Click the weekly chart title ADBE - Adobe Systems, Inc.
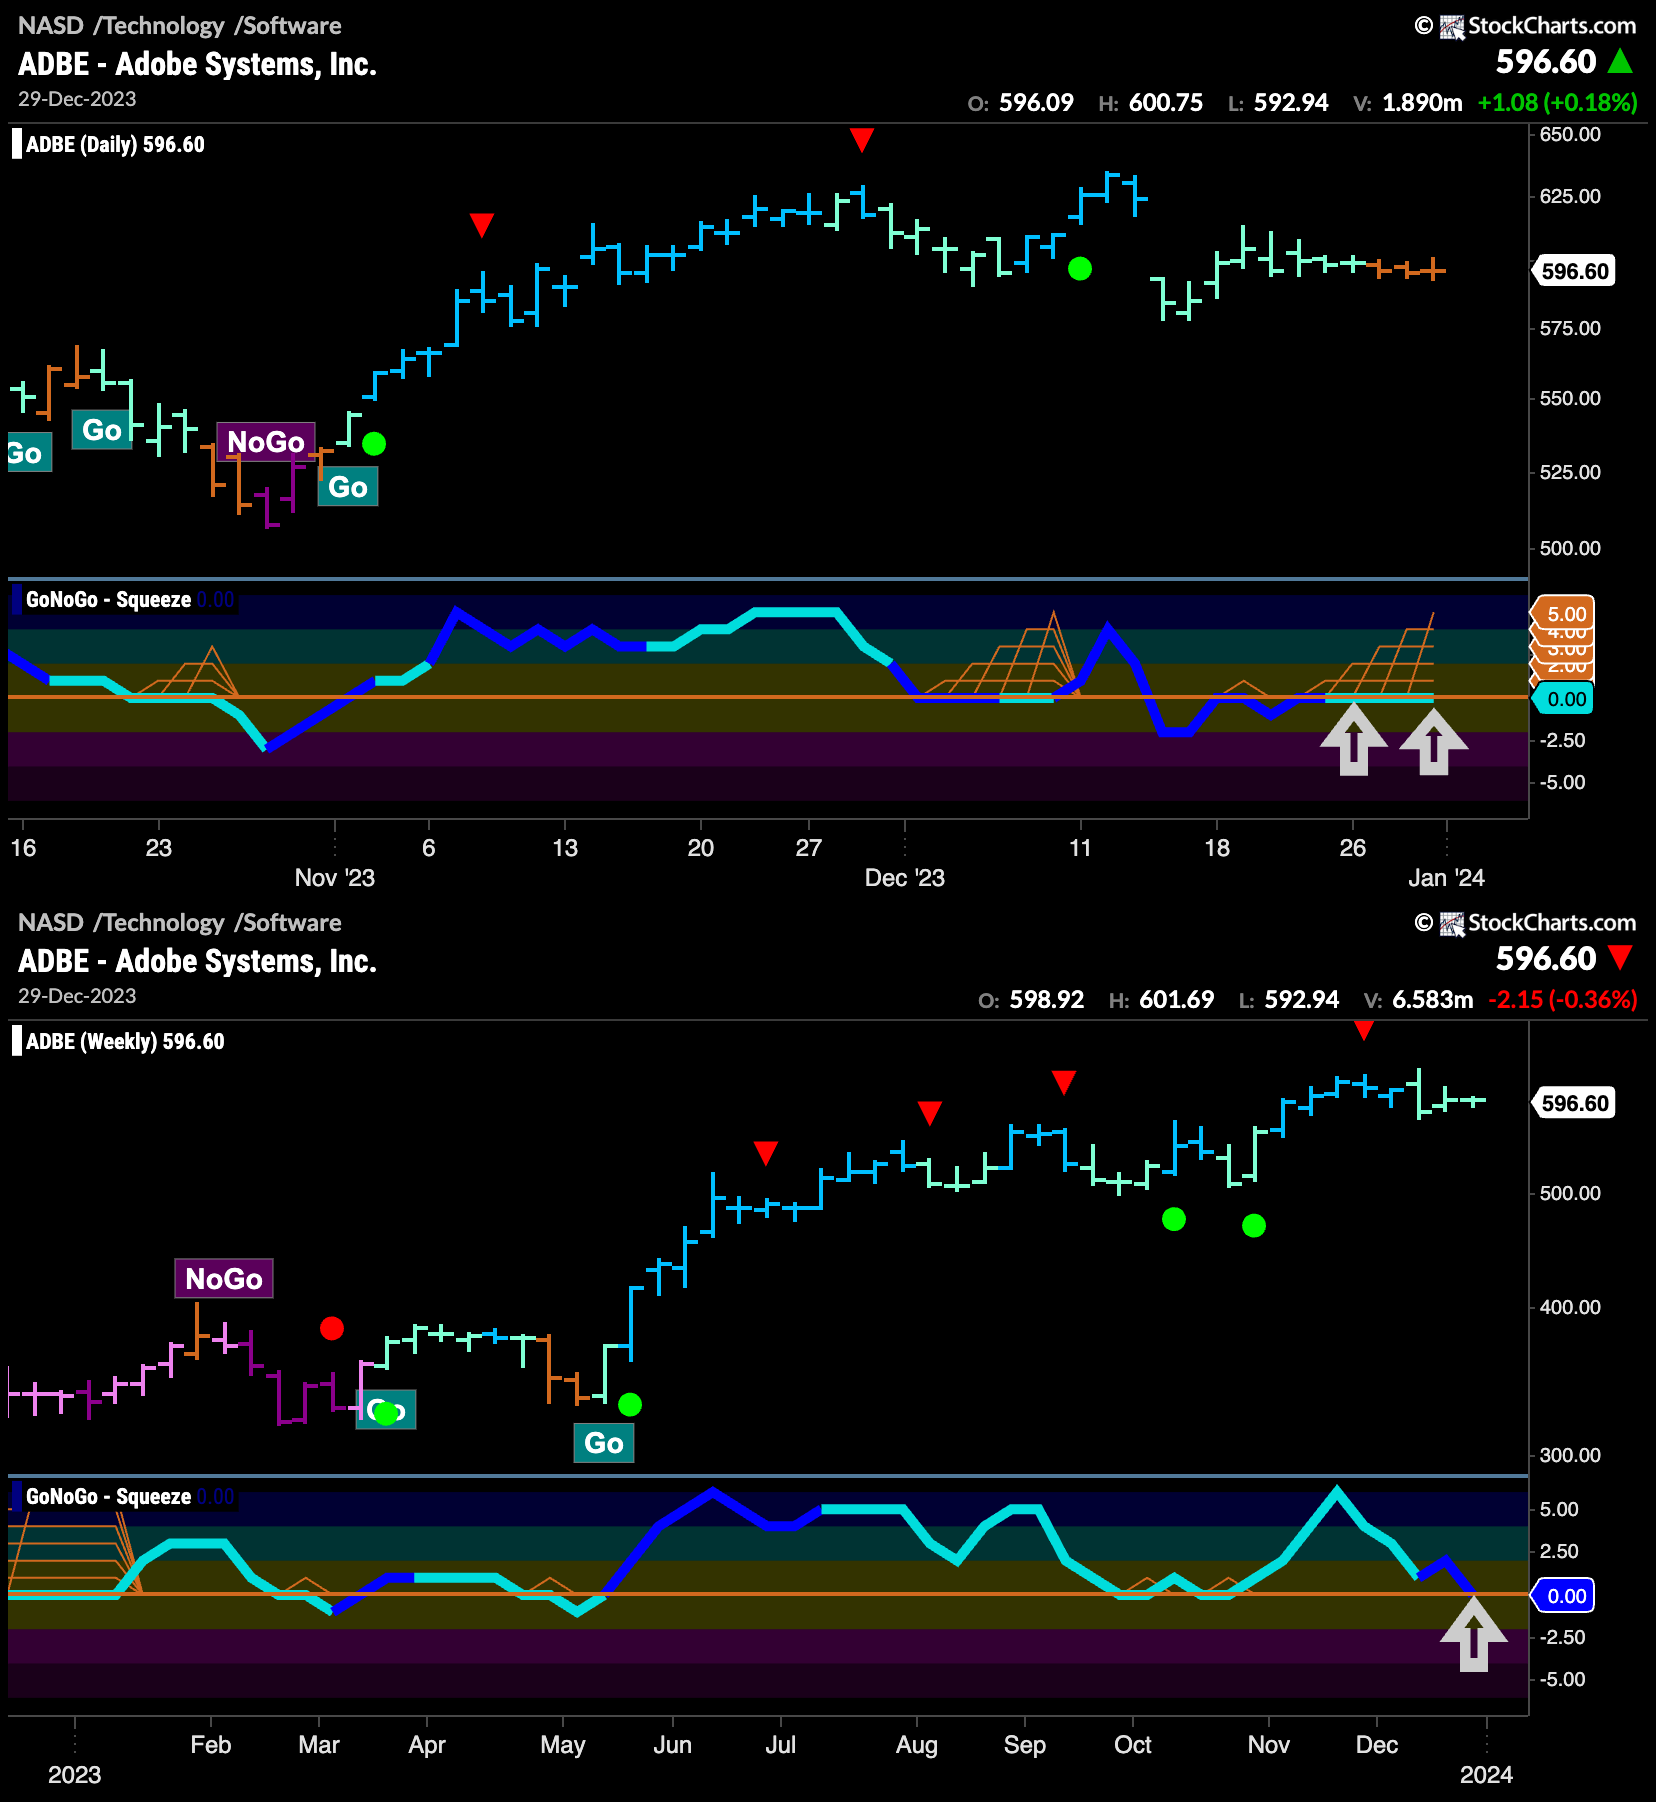Screen dimensions: 1656x1802 (197, 961)
